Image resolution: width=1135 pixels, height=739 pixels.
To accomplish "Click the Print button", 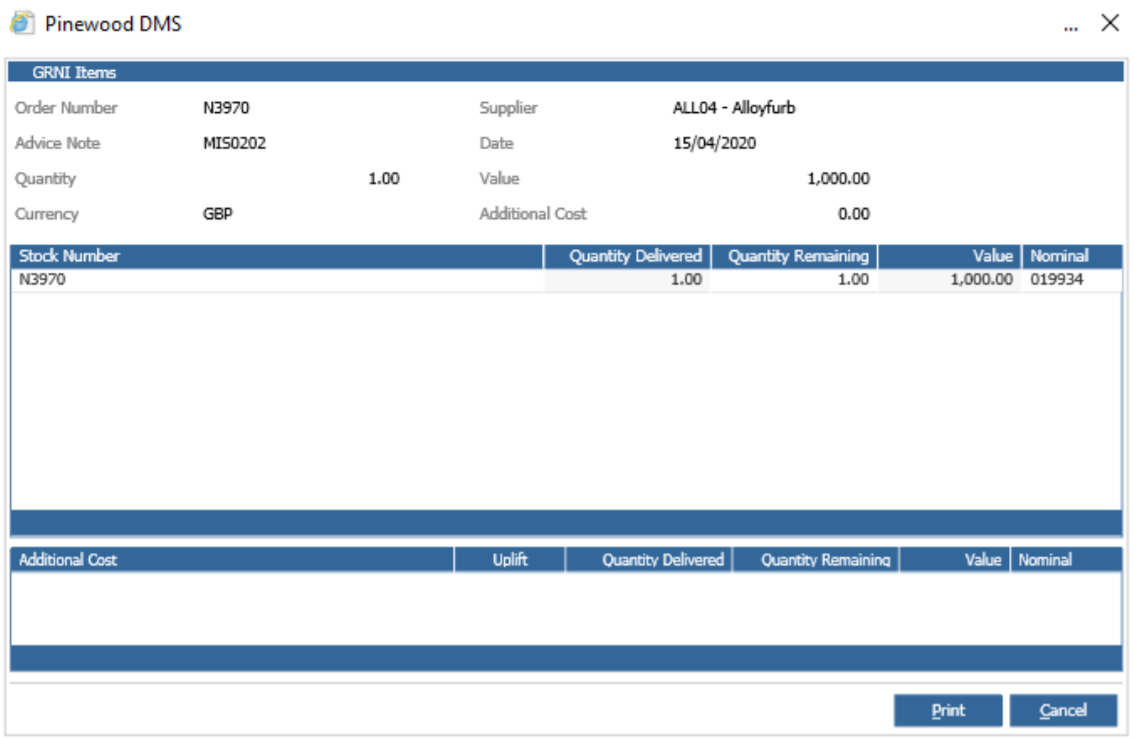I will 948,710.
